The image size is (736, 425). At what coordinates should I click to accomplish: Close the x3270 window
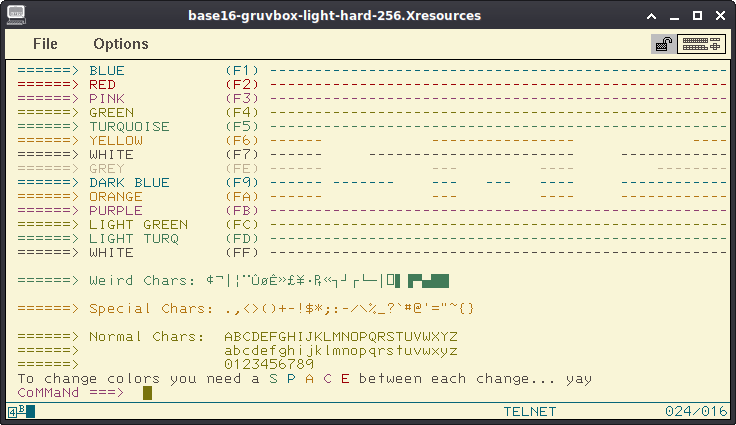pyautogui.click(x=721, y=16)
